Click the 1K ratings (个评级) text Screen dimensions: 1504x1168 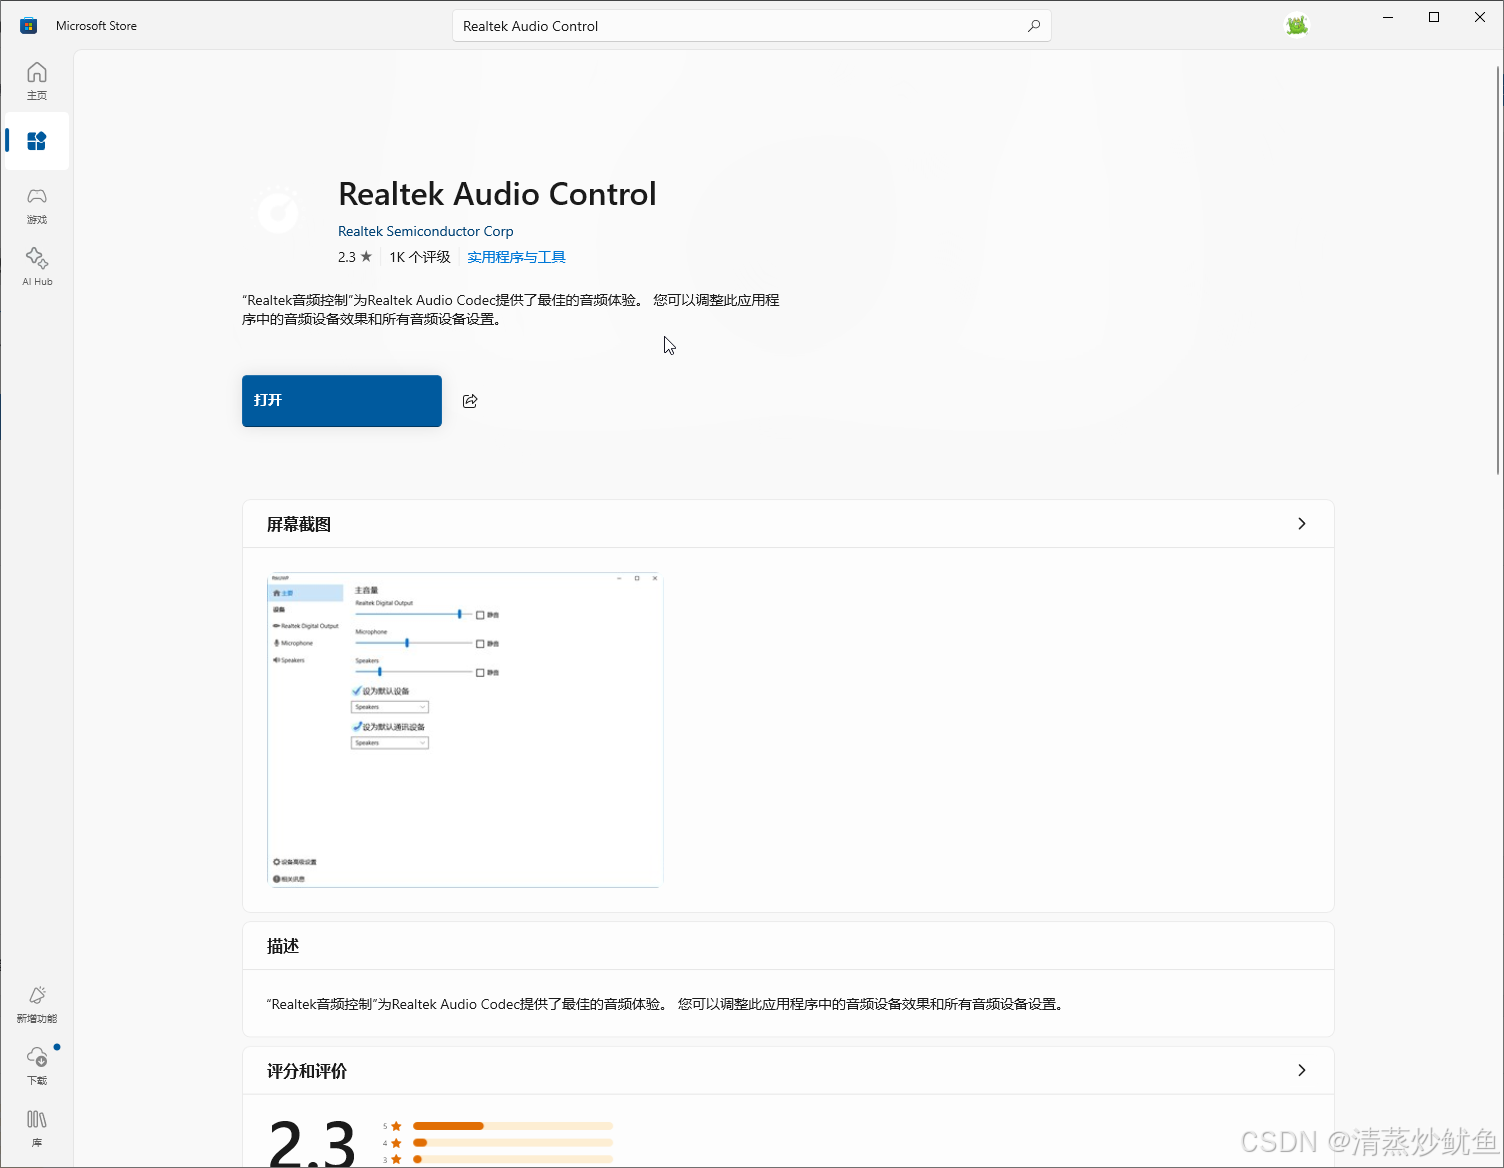pos(420,257)
